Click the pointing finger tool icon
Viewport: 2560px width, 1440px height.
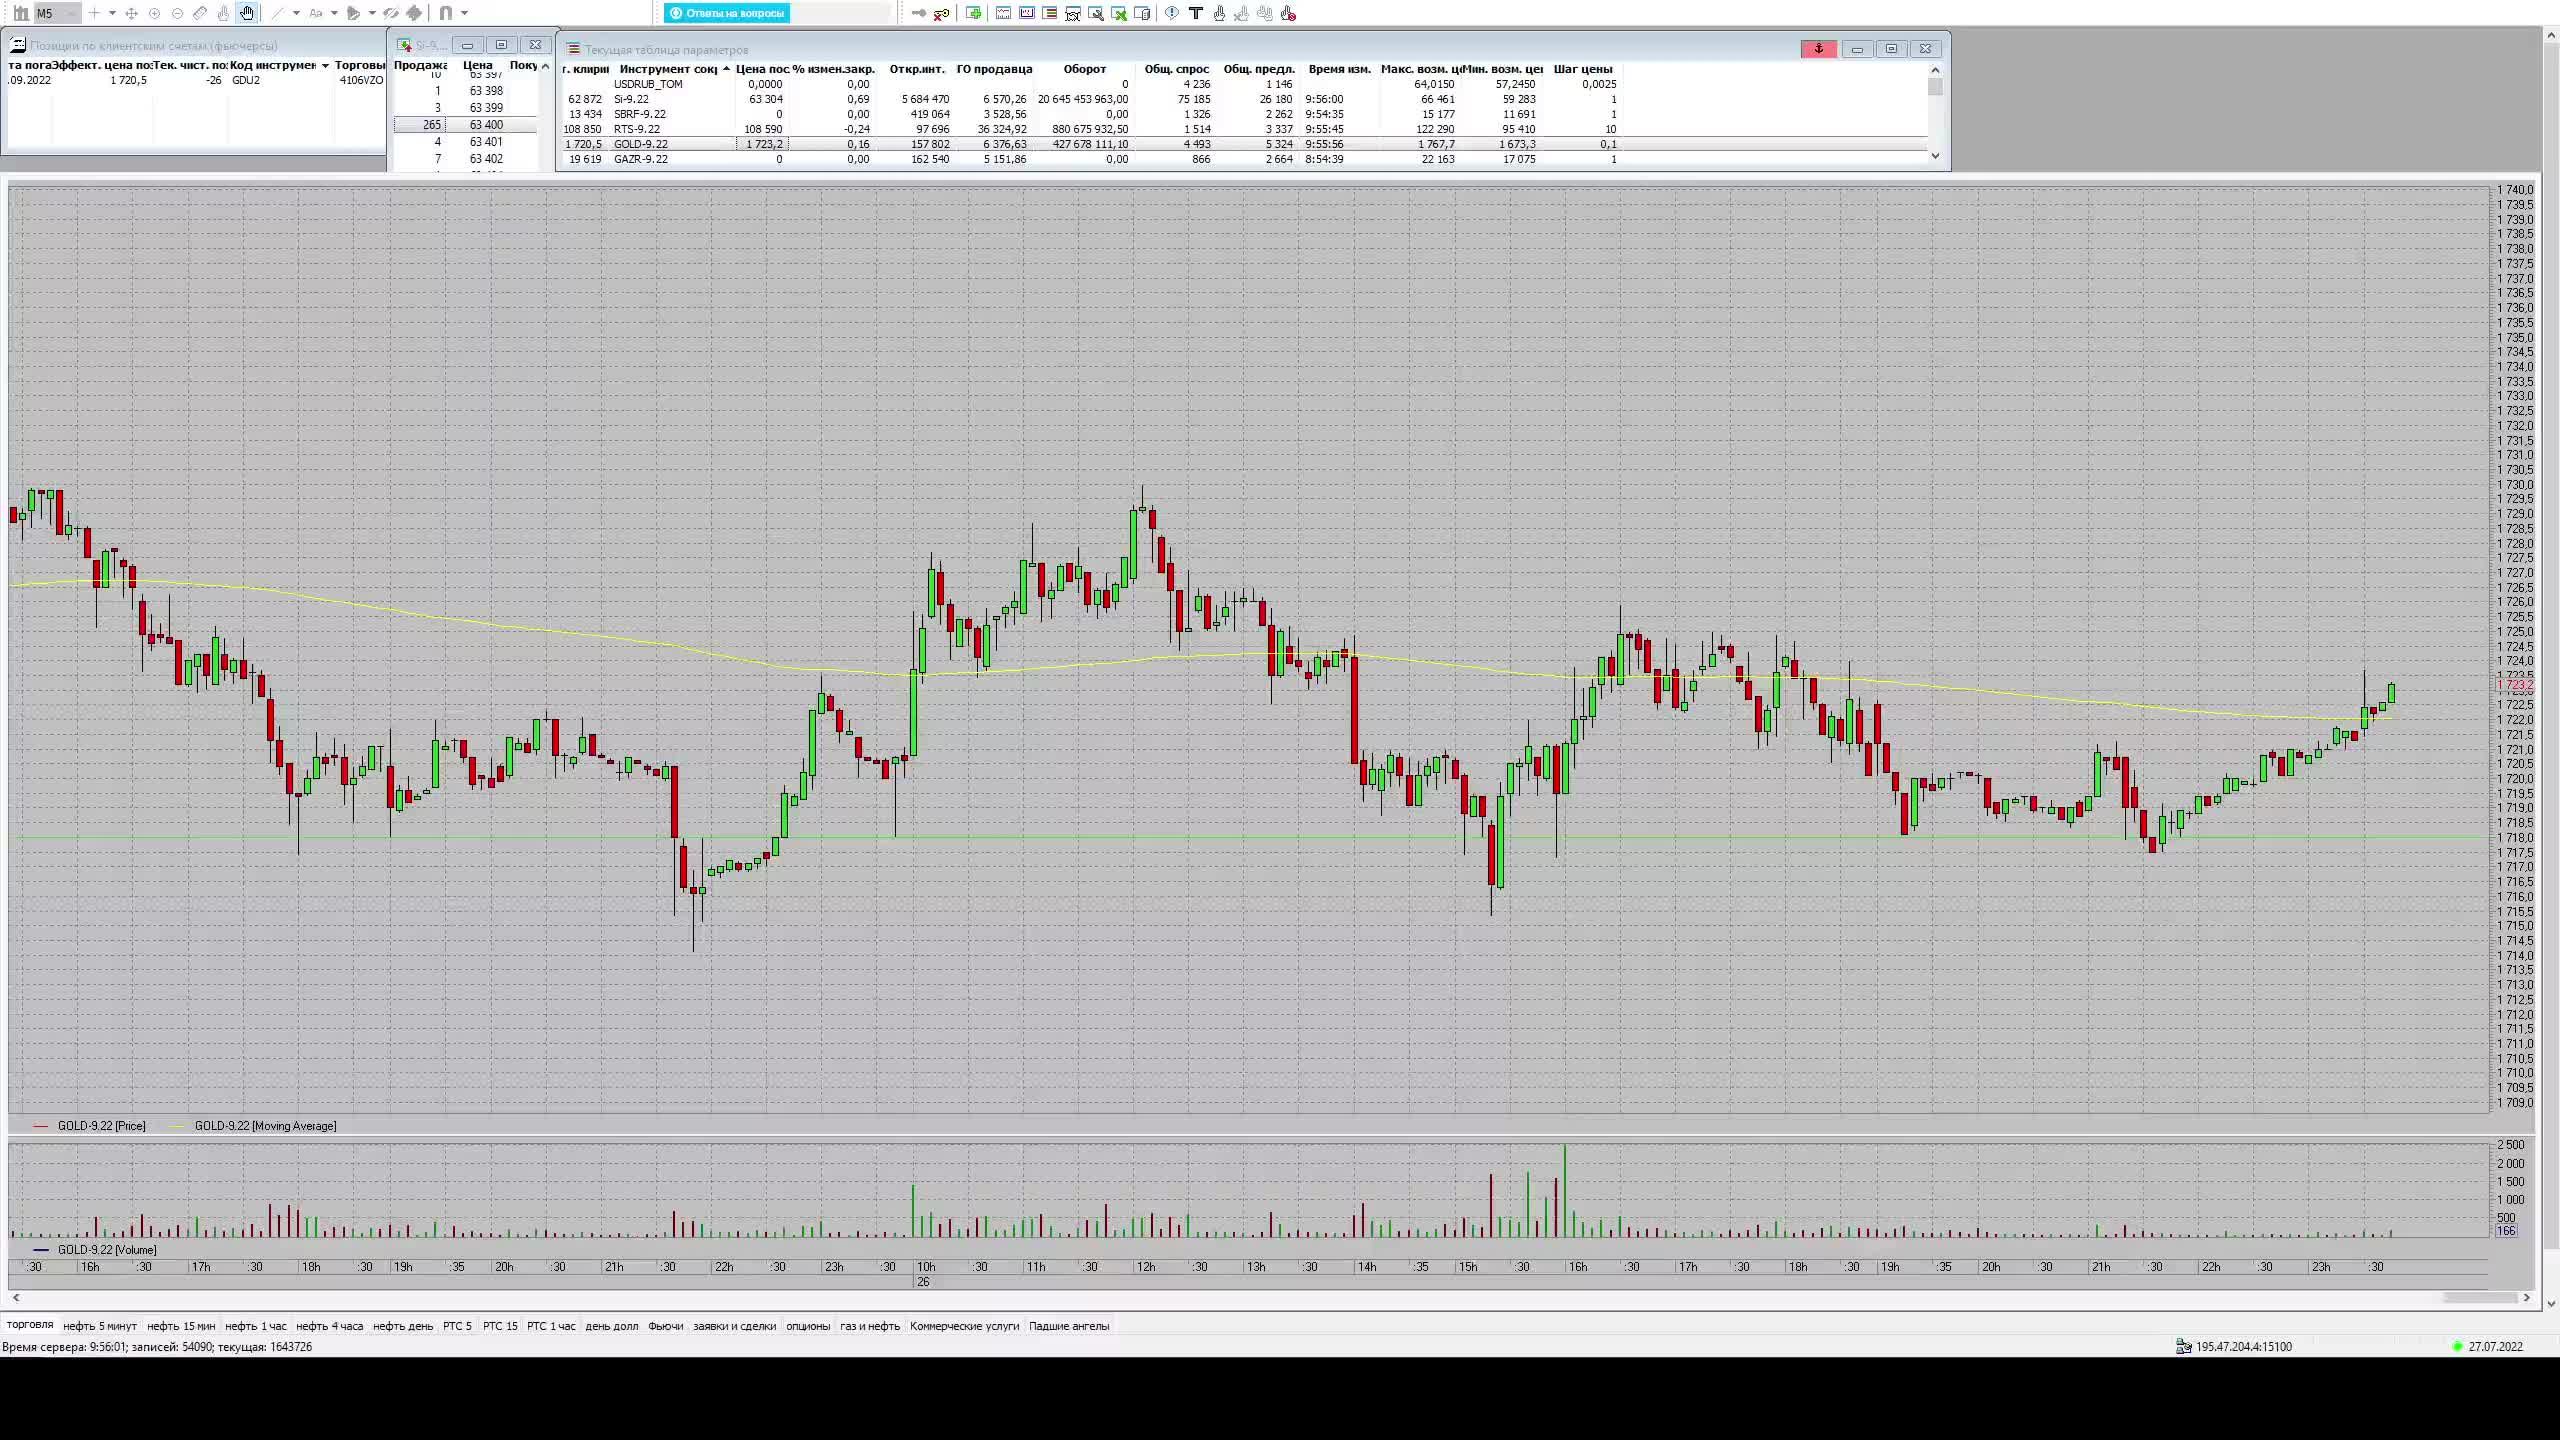click(223, 13)
